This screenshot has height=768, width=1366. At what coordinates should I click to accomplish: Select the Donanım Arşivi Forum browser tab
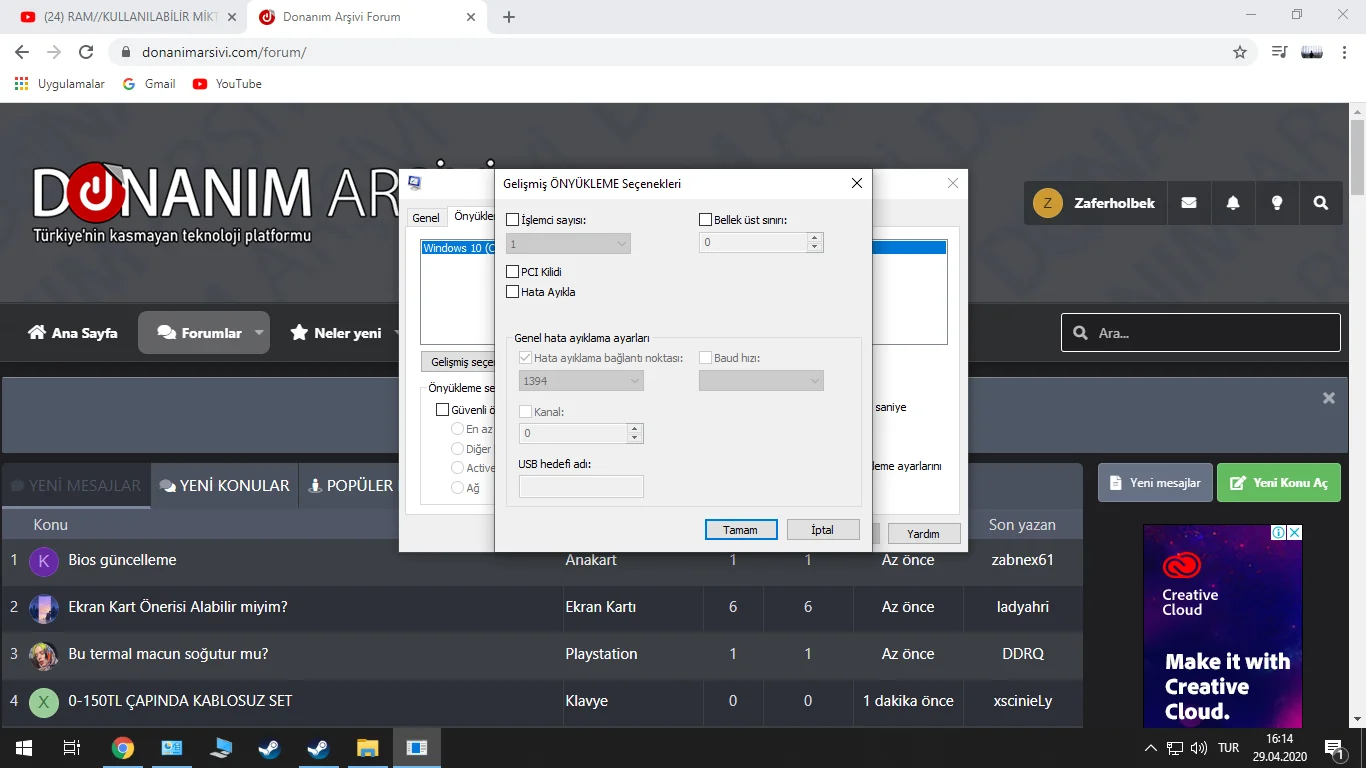coord(368,17)
